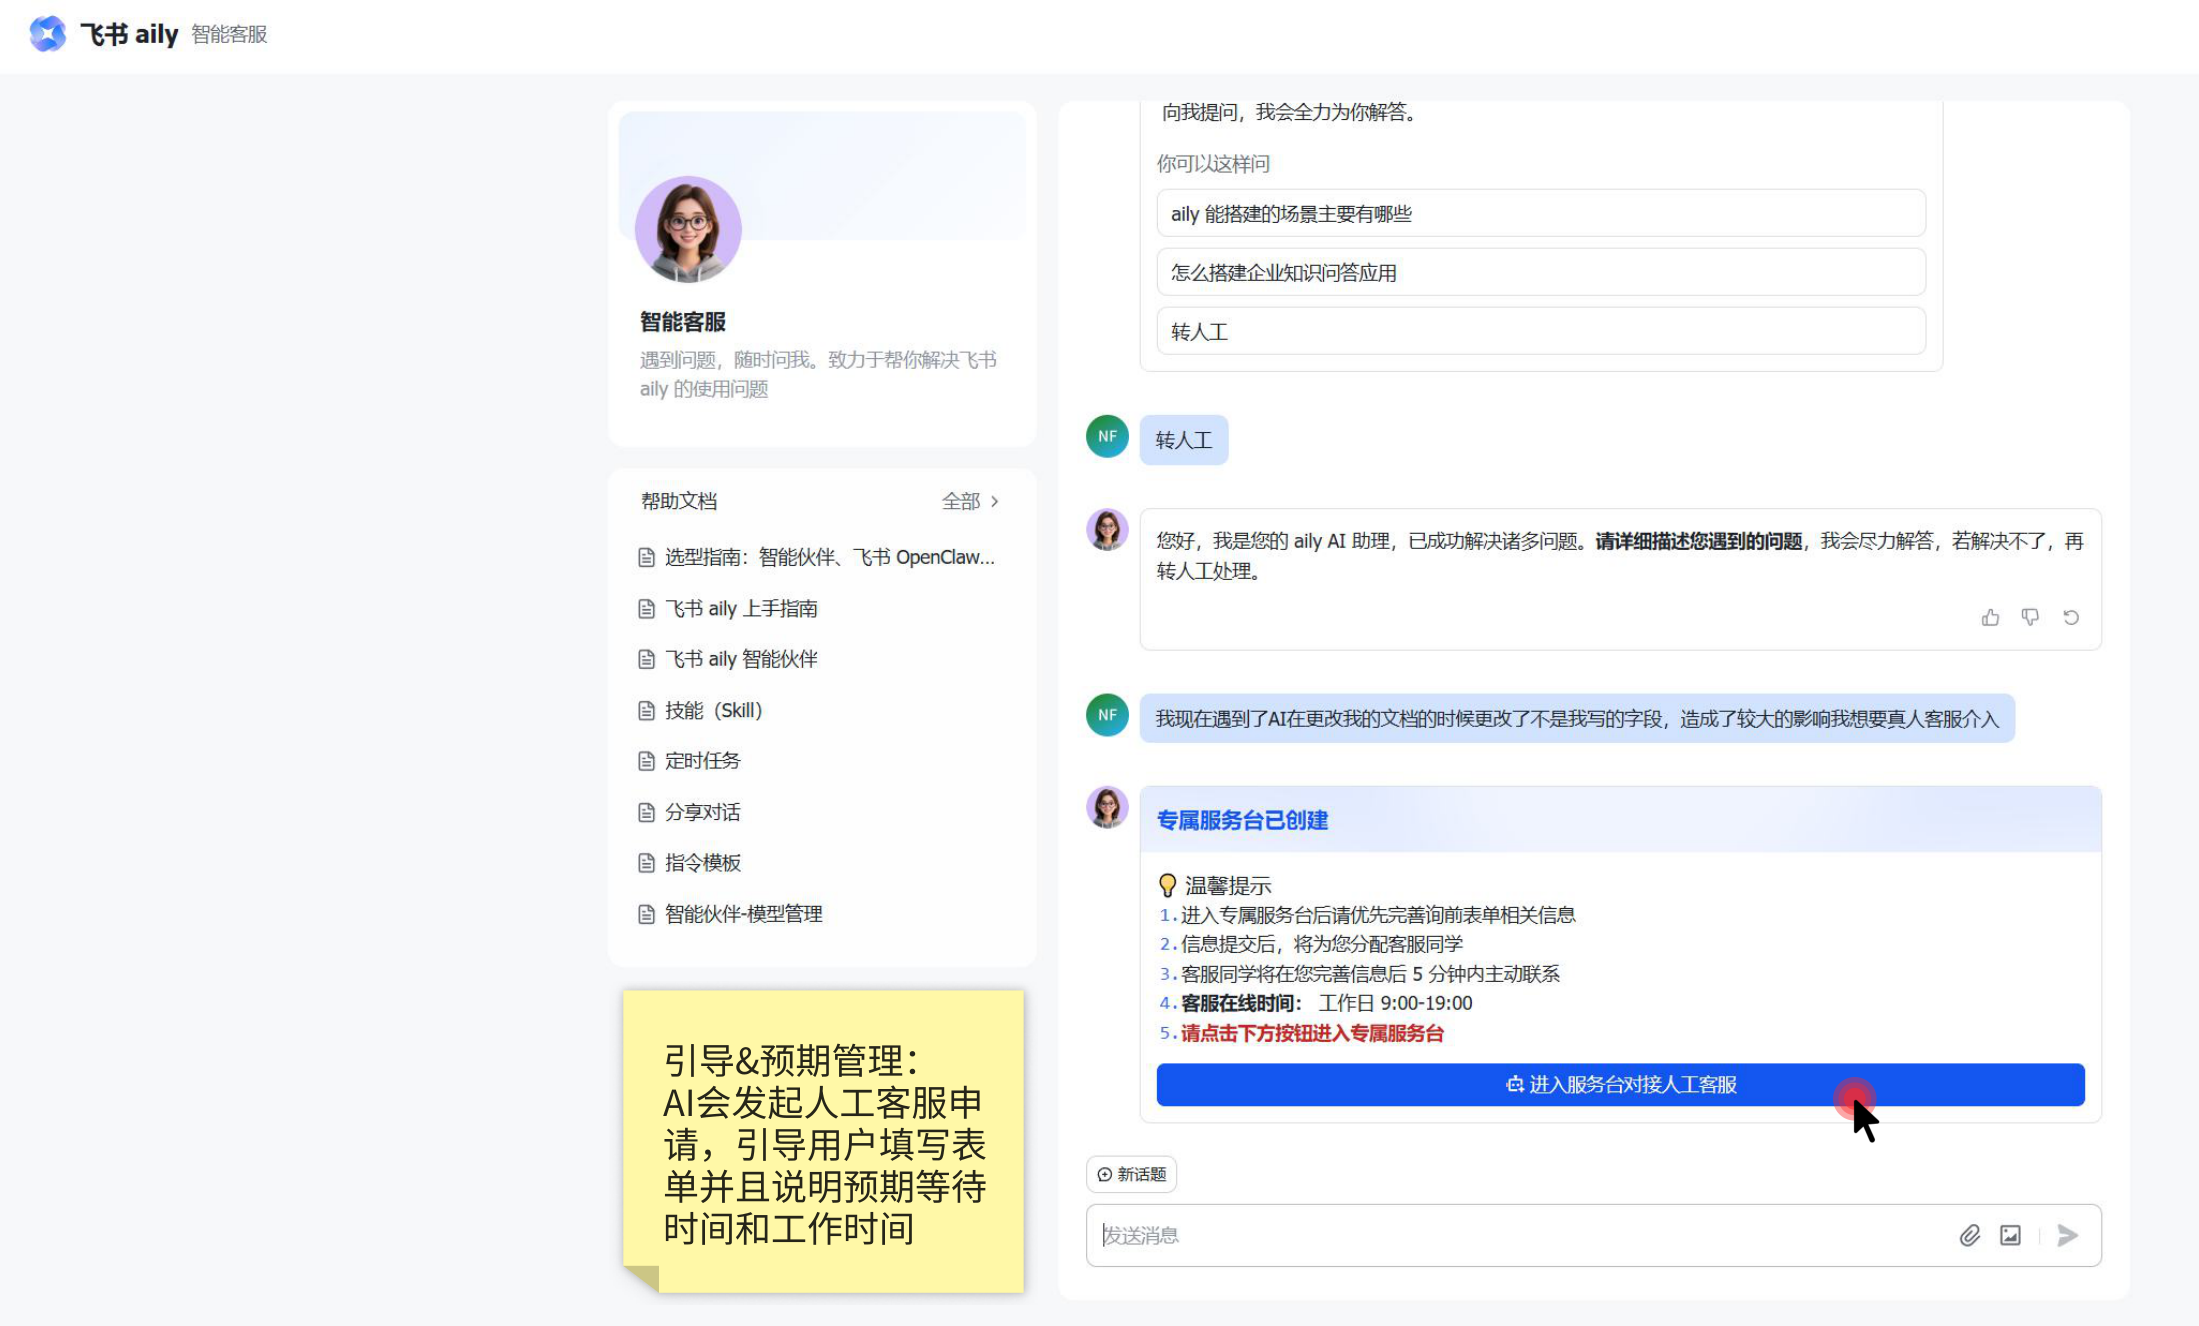Click the lightbulb 温馨提示 icon
This screenshot has height=1326, width=2199.
(x=1167, y=885)
